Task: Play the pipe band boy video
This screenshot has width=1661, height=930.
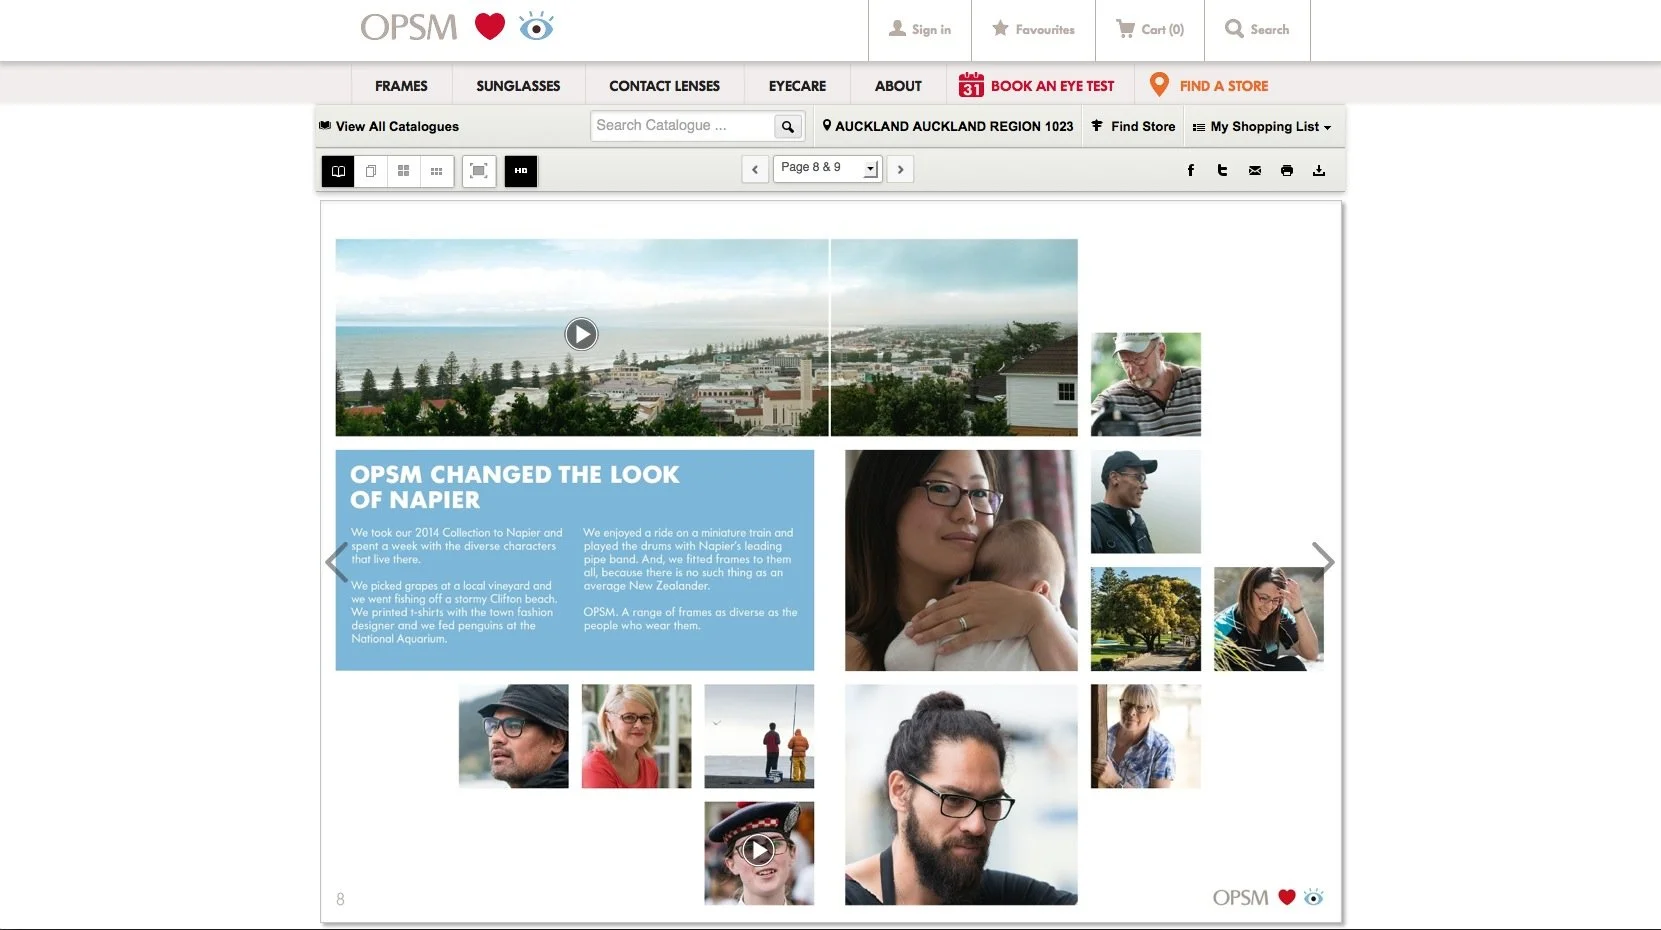Action: [759, 851]
